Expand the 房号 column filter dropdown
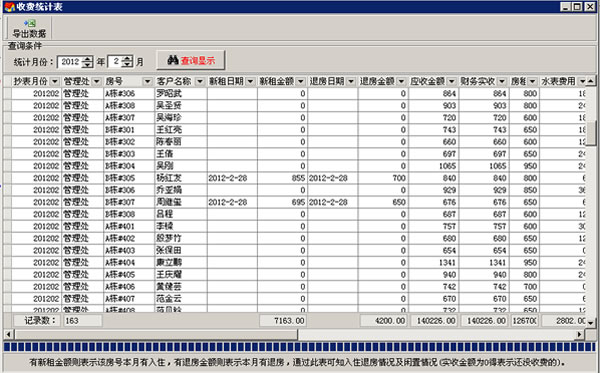600x373 pixels. 148,81
